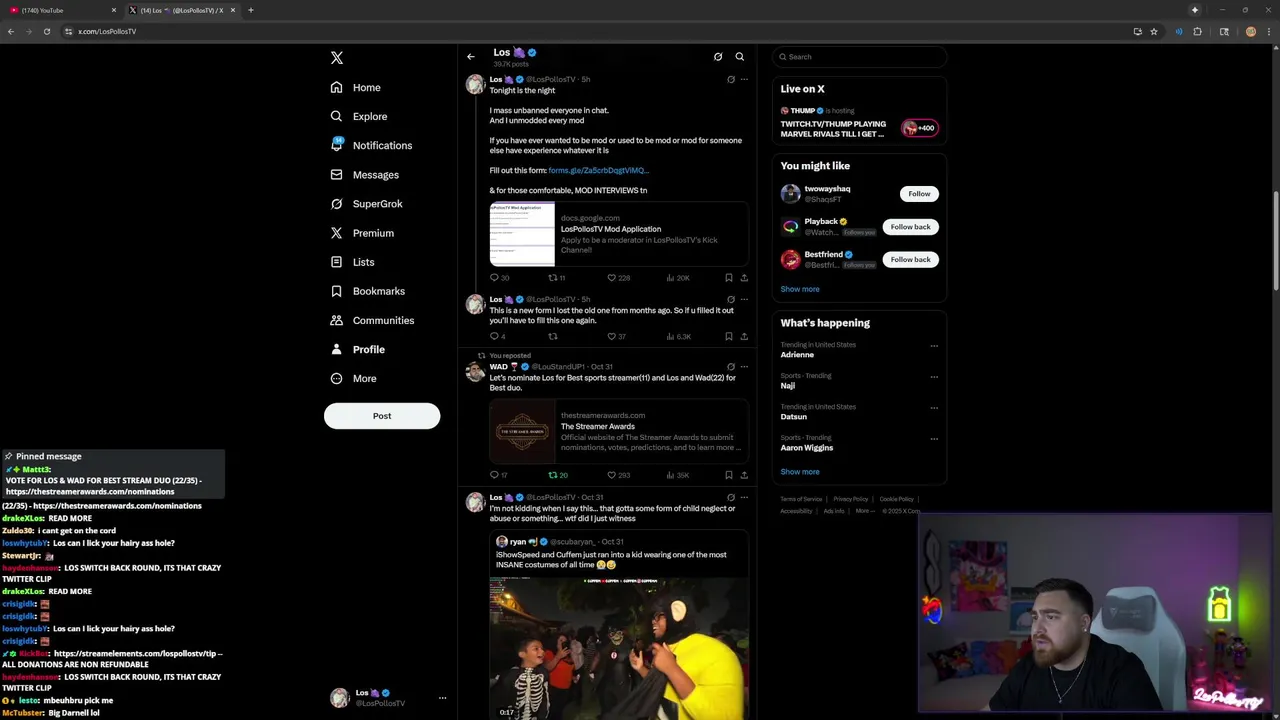Go back with profile header arrow
This screenshot has width=1280, height=720.
pos(471,57)
